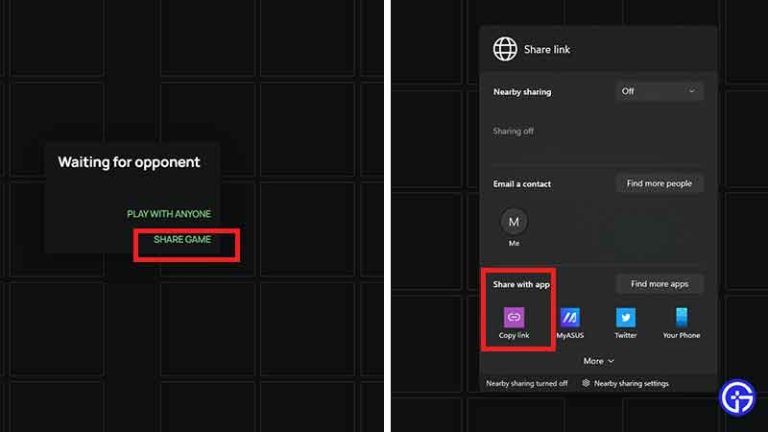Click the 'Sharing off' status label
Screen dimensions: 768x432
pyautogui.click(x=512, y=131)
